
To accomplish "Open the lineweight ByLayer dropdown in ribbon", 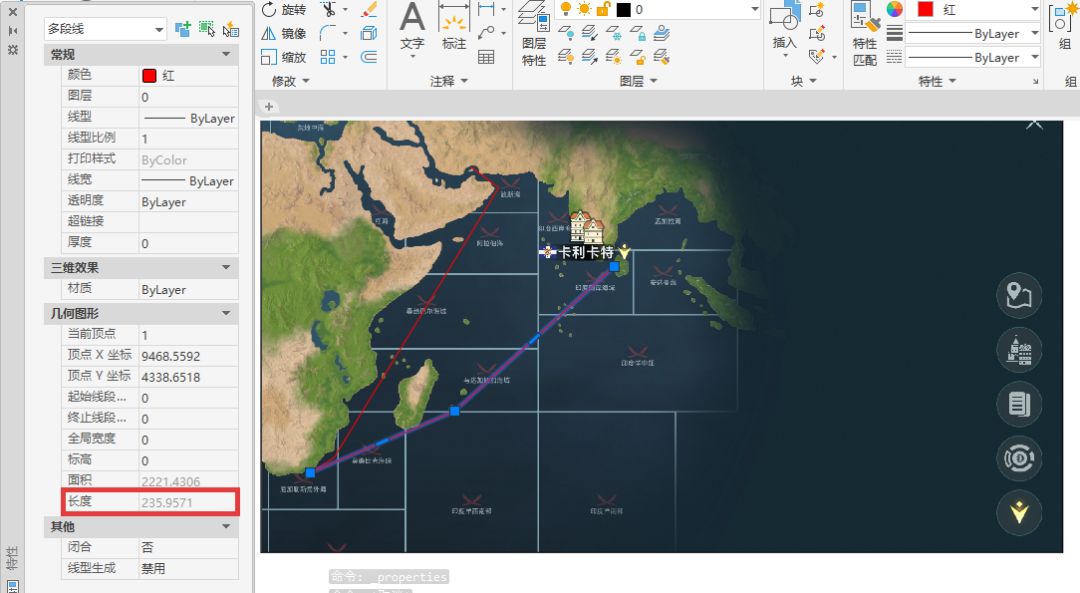I will pyautogui.click(x=1035, y=33).
